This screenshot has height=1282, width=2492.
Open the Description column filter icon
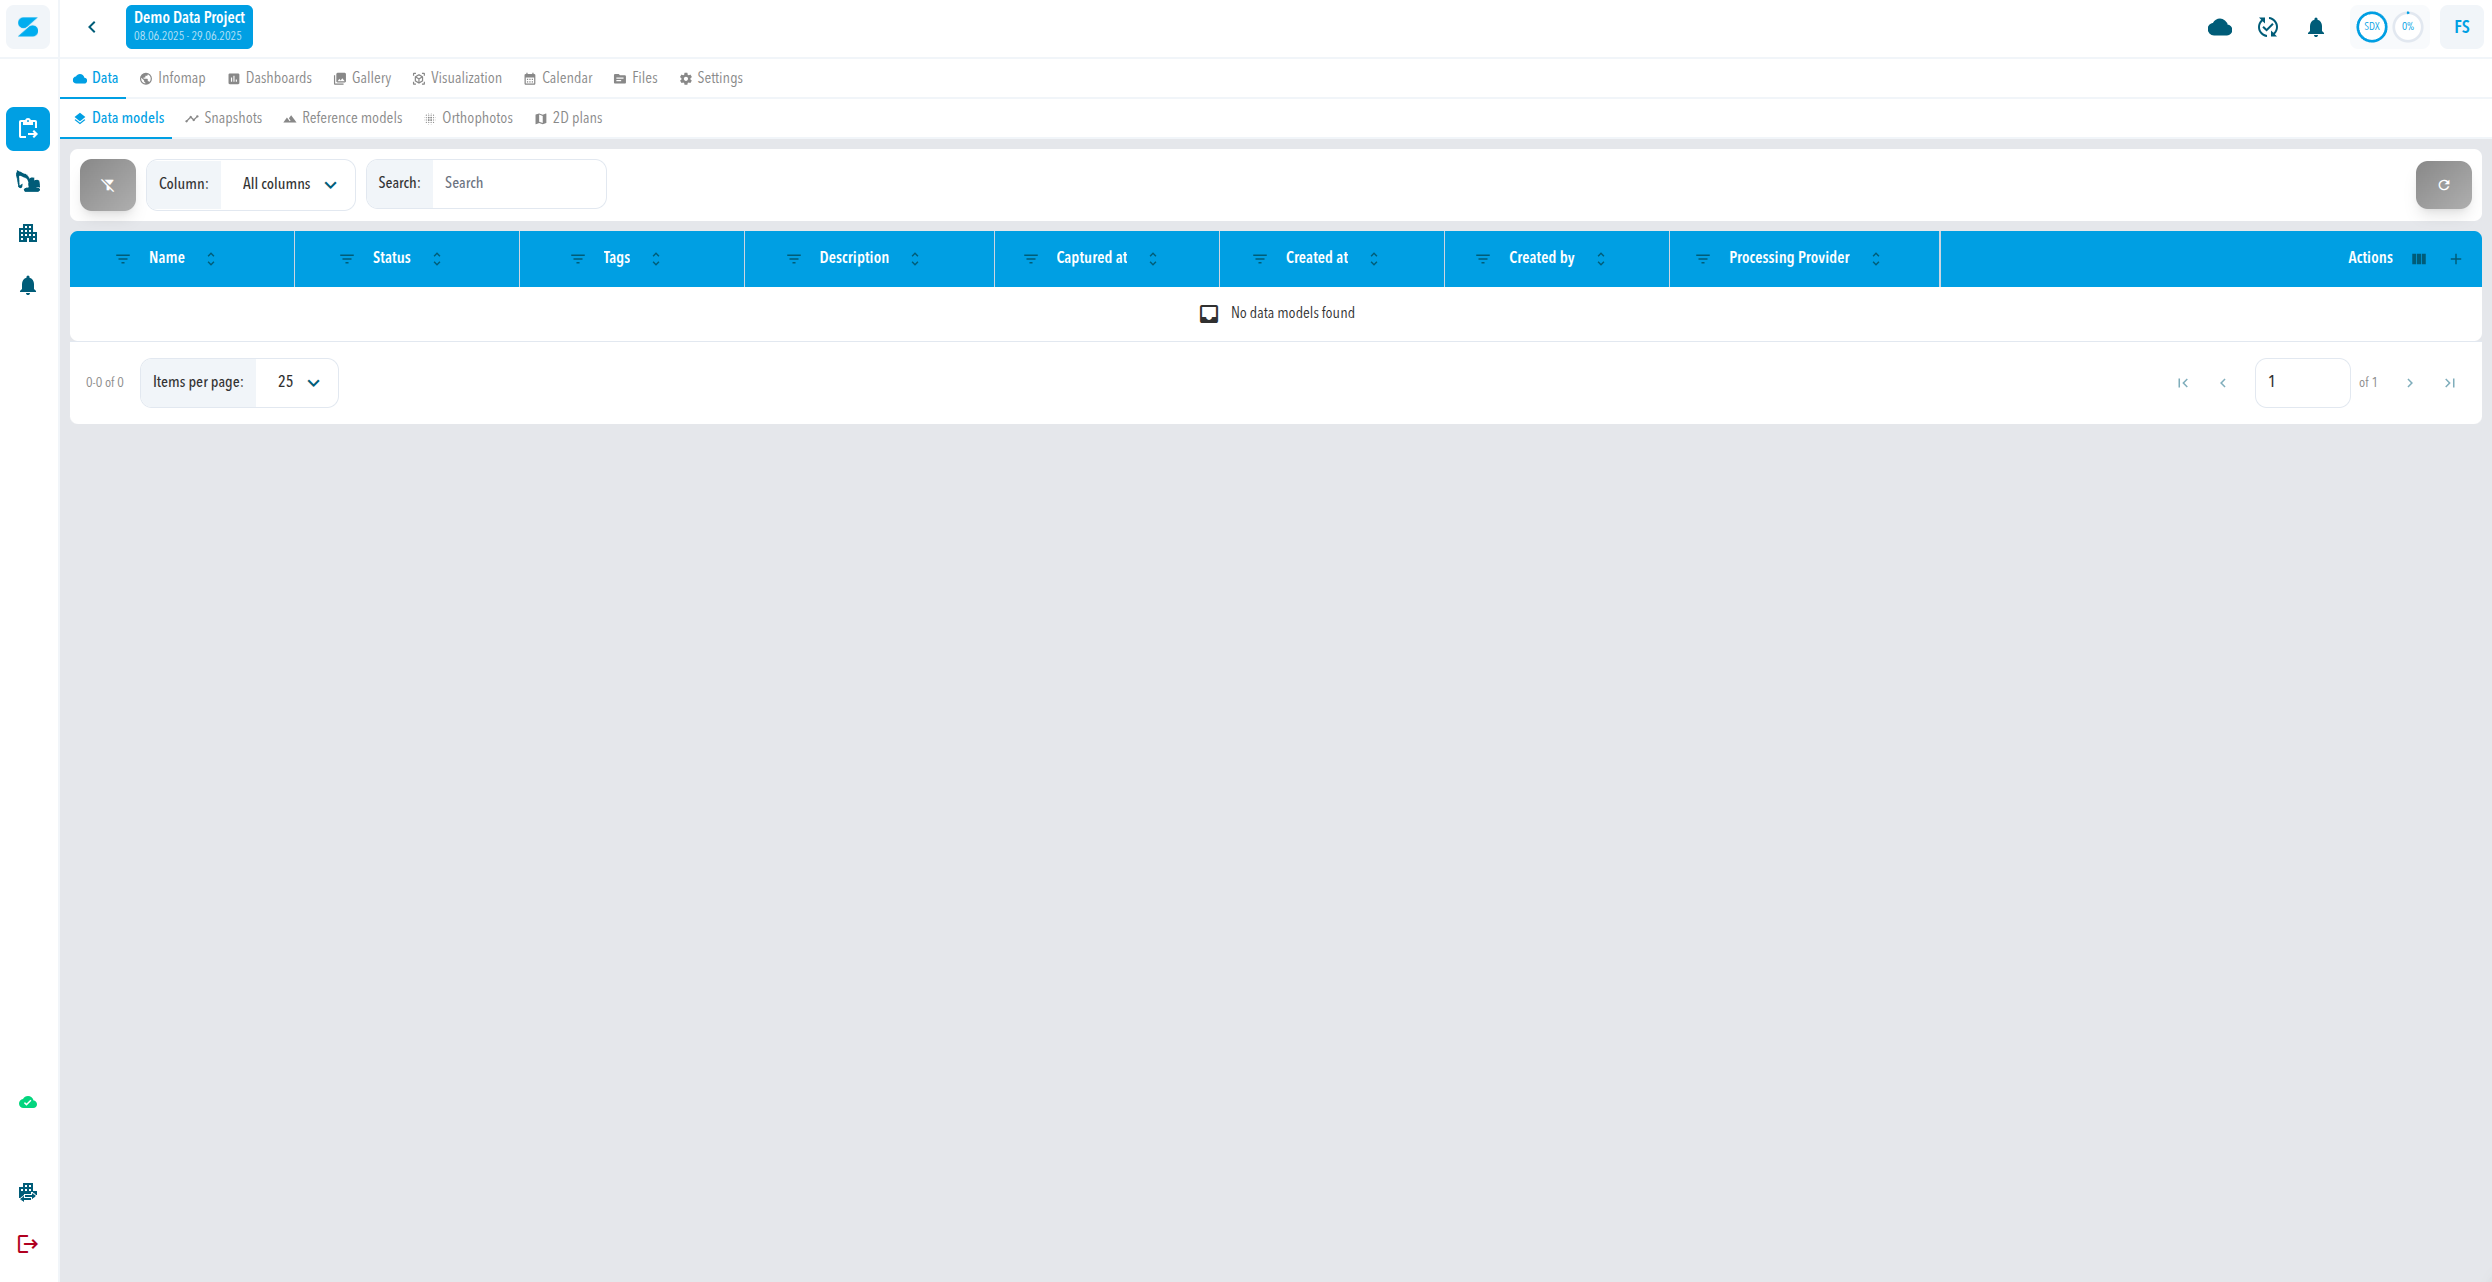coord(794,259)
